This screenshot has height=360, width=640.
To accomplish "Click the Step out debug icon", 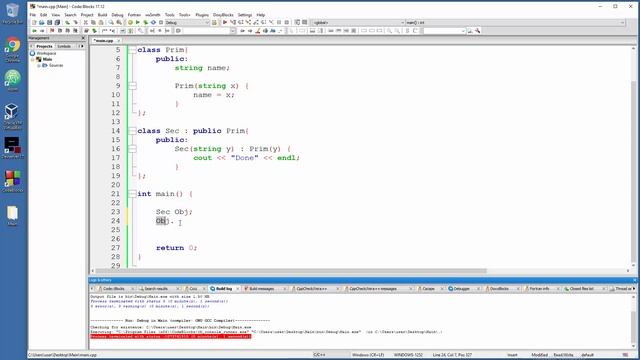I will pos(256,22).
